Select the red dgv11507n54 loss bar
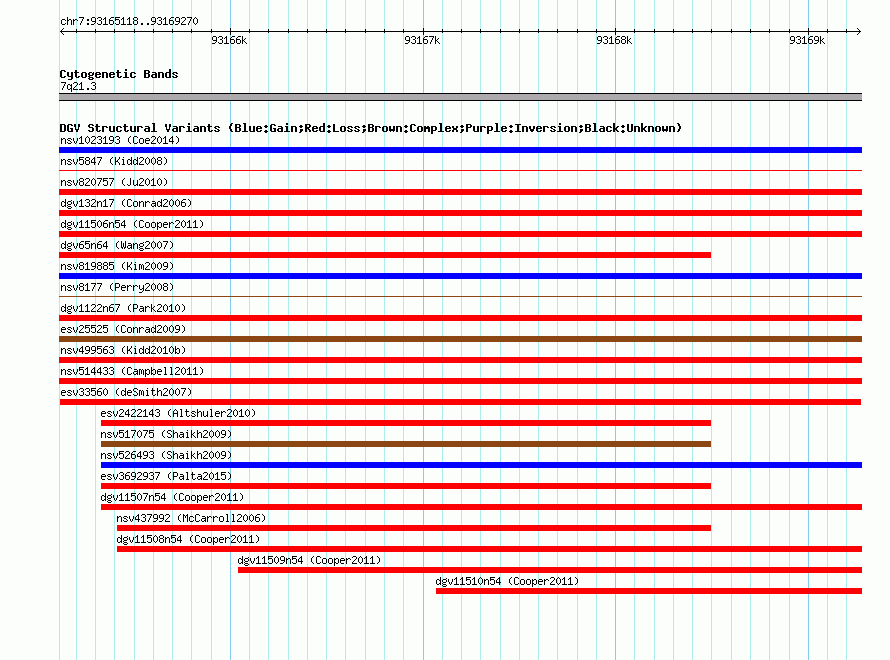Screen dimensions: 890x660 click(481, 507)
